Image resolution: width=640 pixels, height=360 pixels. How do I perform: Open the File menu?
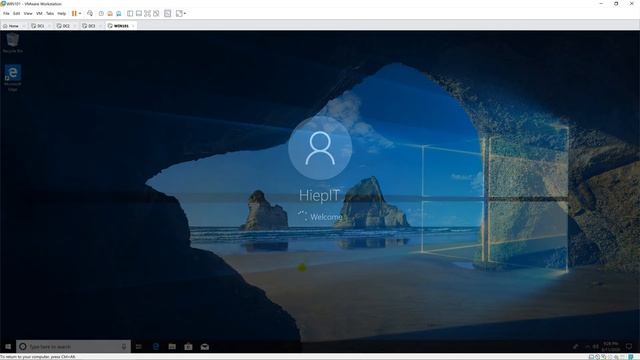tap(6, 13)
